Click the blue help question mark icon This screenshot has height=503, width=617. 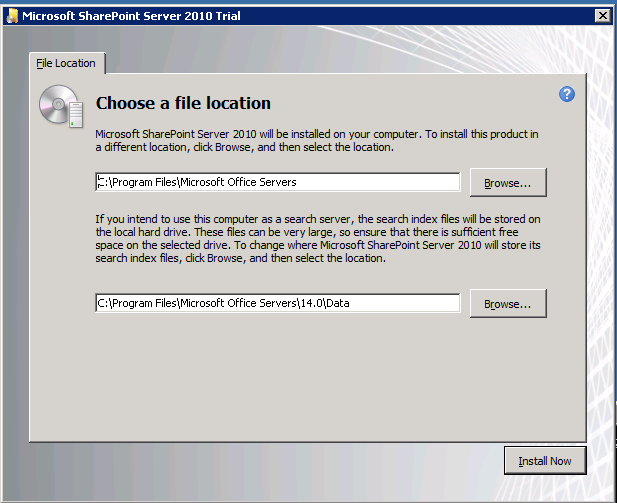pos(567,94)
